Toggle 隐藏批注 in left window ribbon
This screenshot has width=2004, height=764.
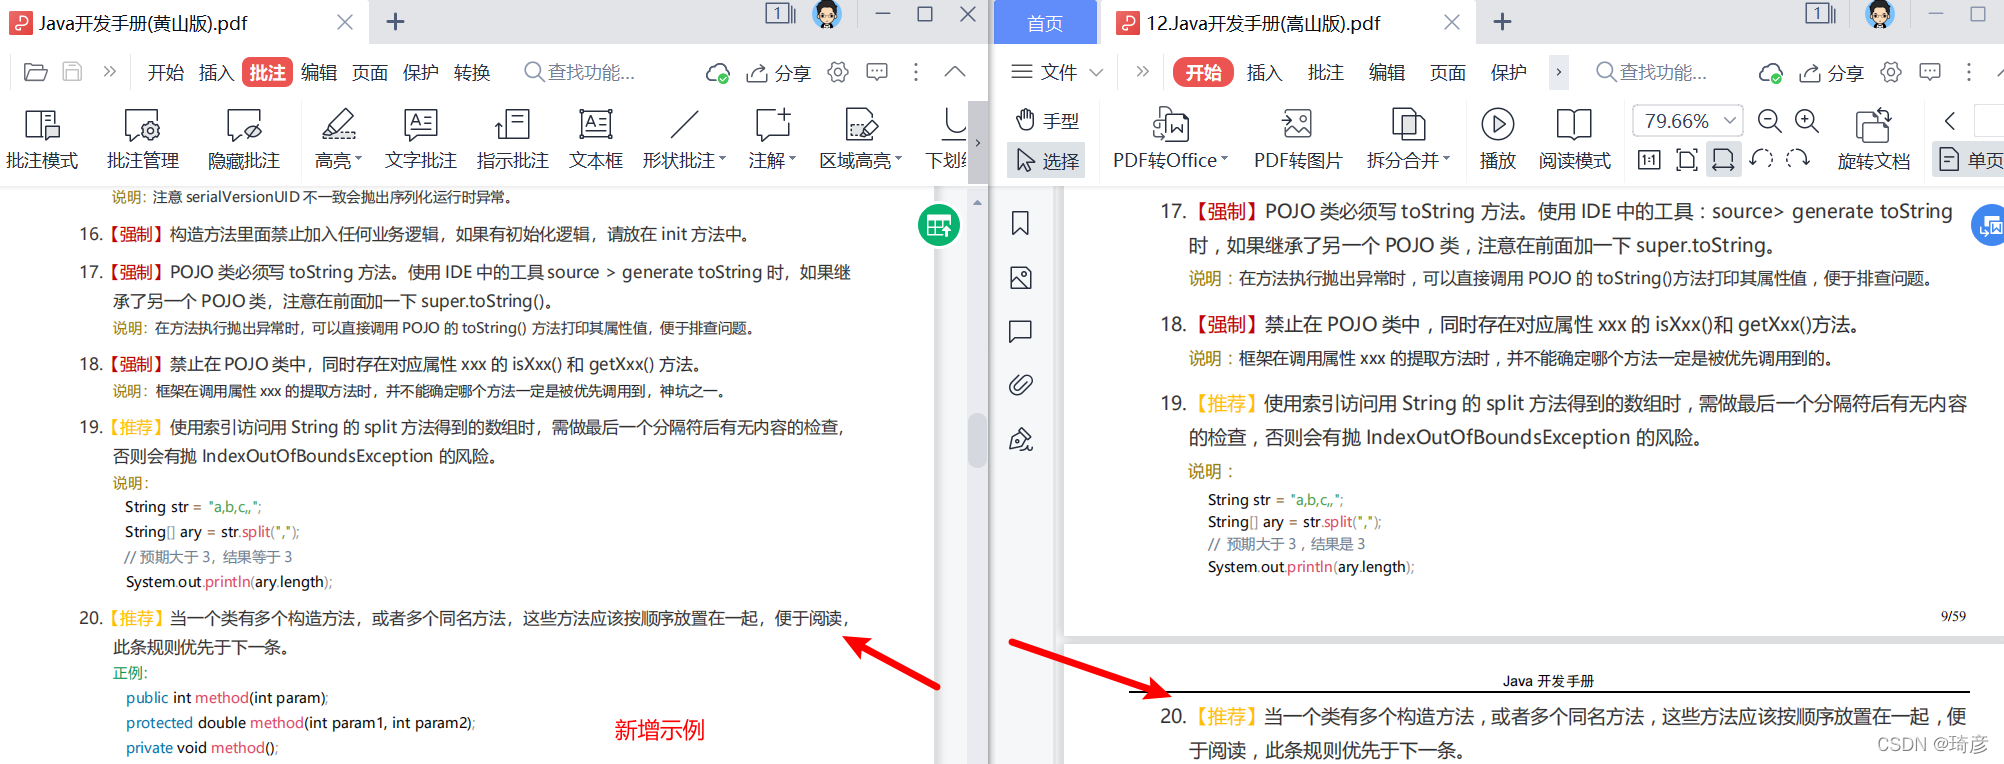click(x=244, y=138)
